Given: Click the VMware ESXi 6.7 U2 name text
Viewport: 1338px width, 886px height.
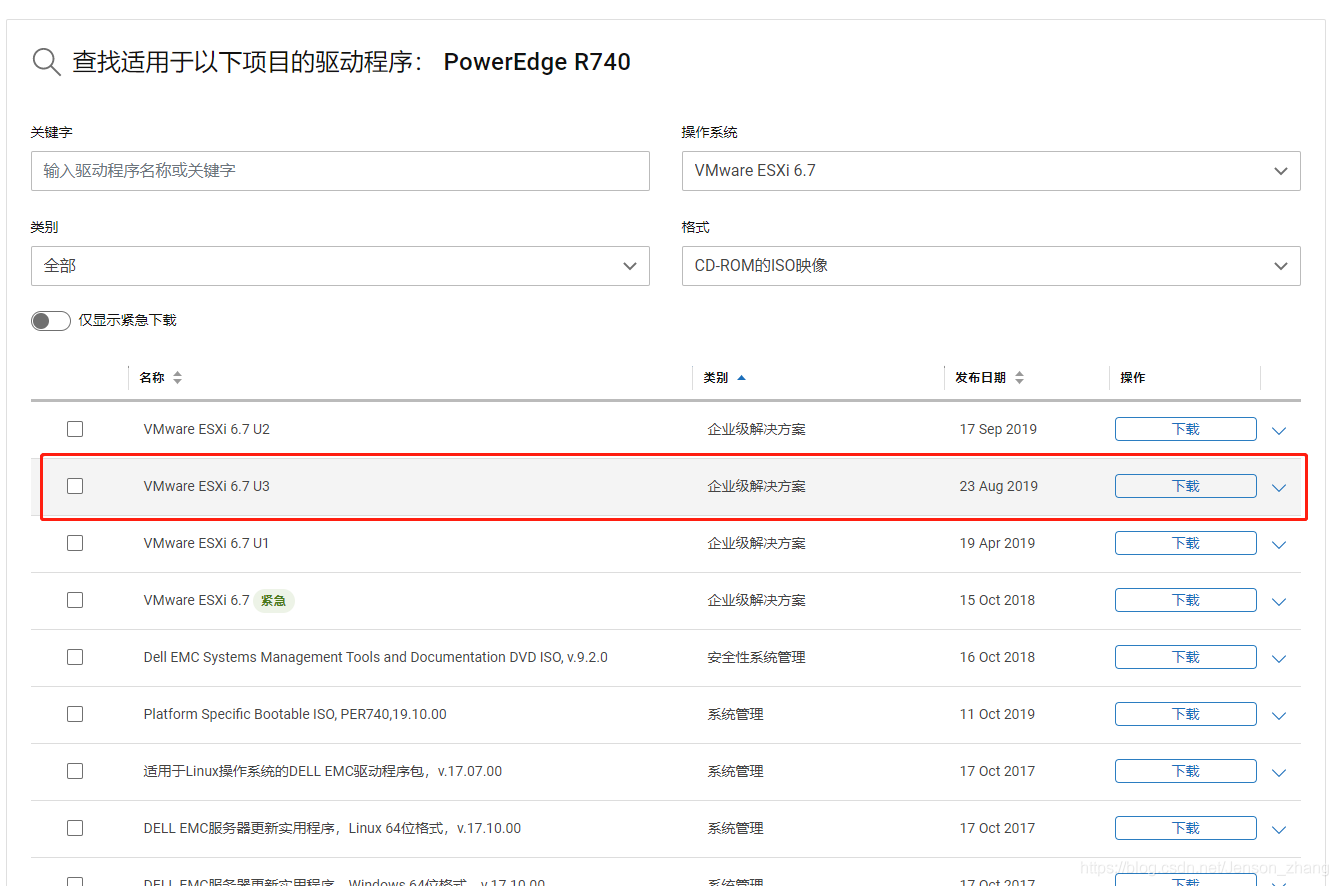Looking at the screenshot, I should coord(207,429).
